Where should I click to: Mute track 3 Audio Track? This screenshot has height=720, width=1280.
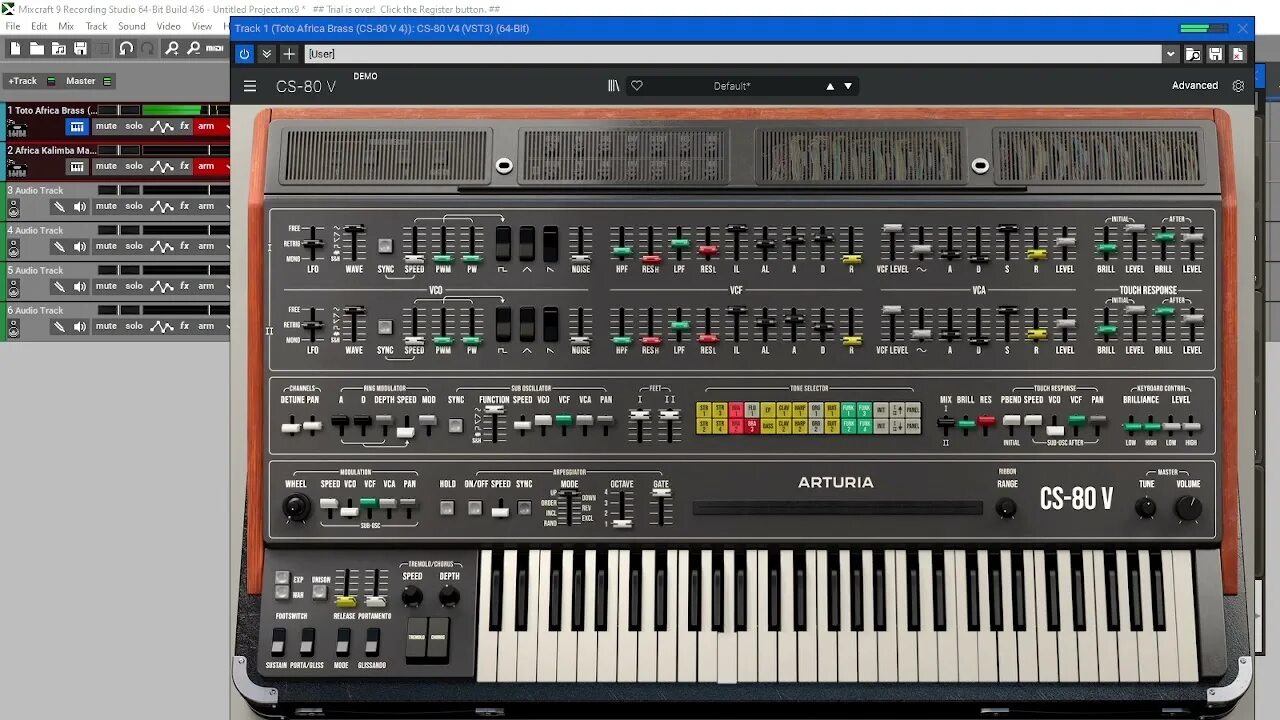[x=106, y=206]
